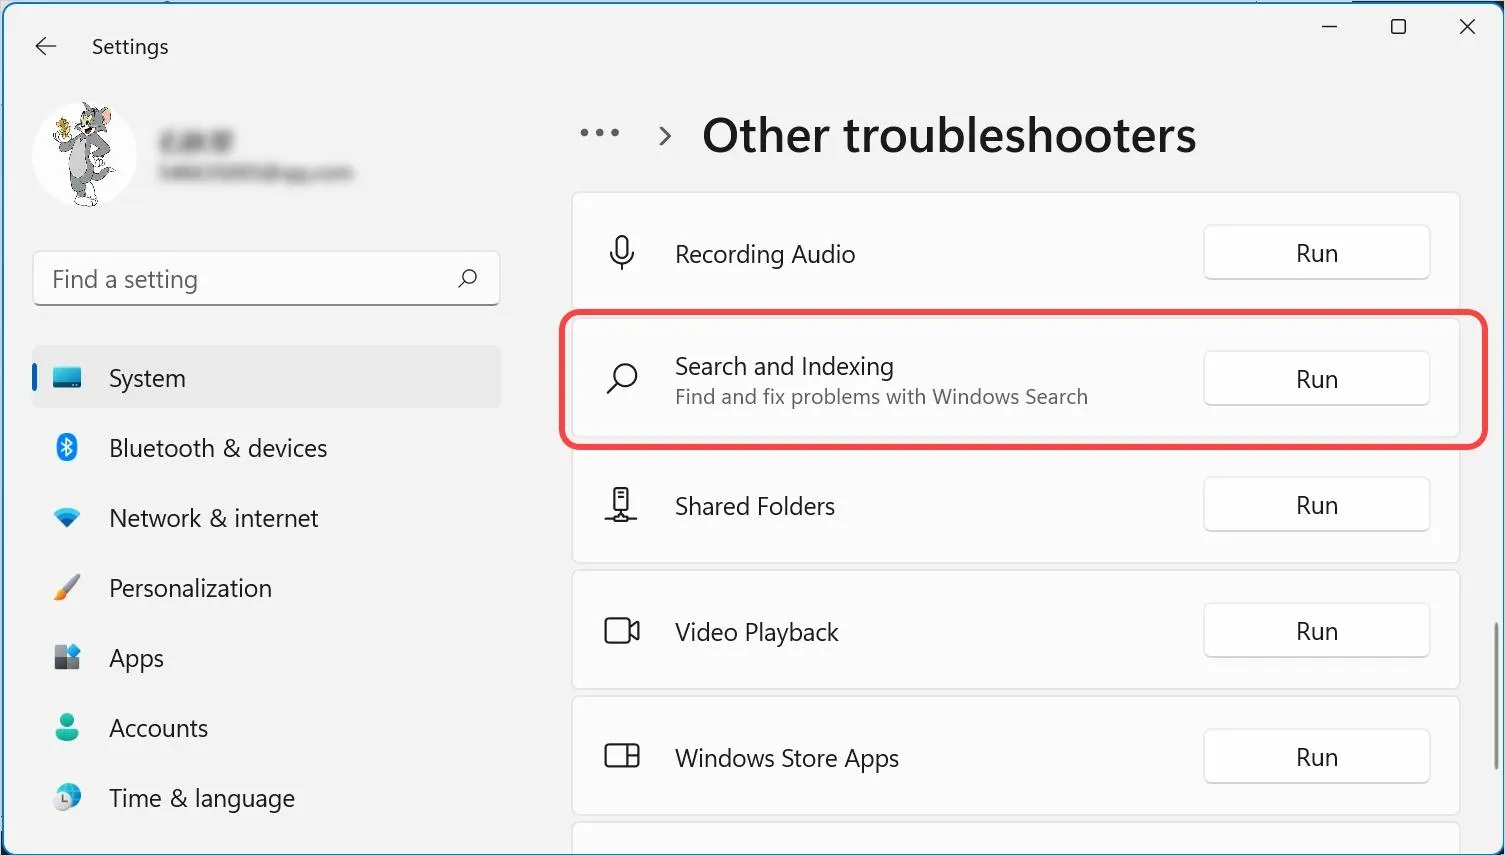Run the Shared Folders troubleshooter
Viewport: 1505px width, 856px height.
[x=1316, y=505]
